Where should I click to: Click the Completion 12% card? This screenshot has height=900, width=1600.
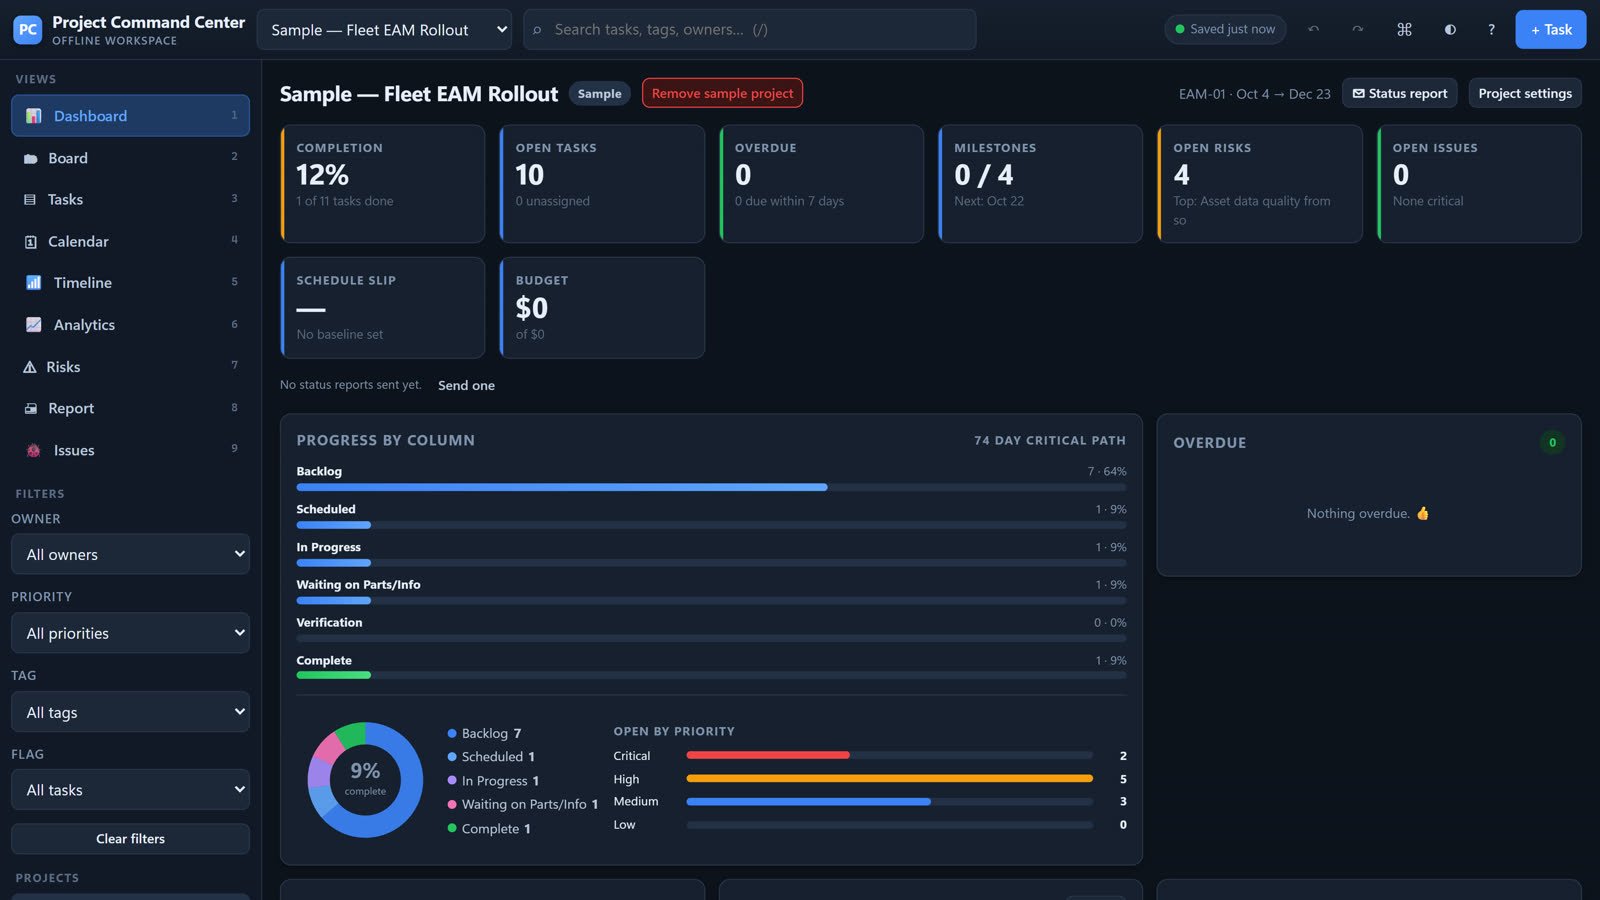click(x=383, y=184)
